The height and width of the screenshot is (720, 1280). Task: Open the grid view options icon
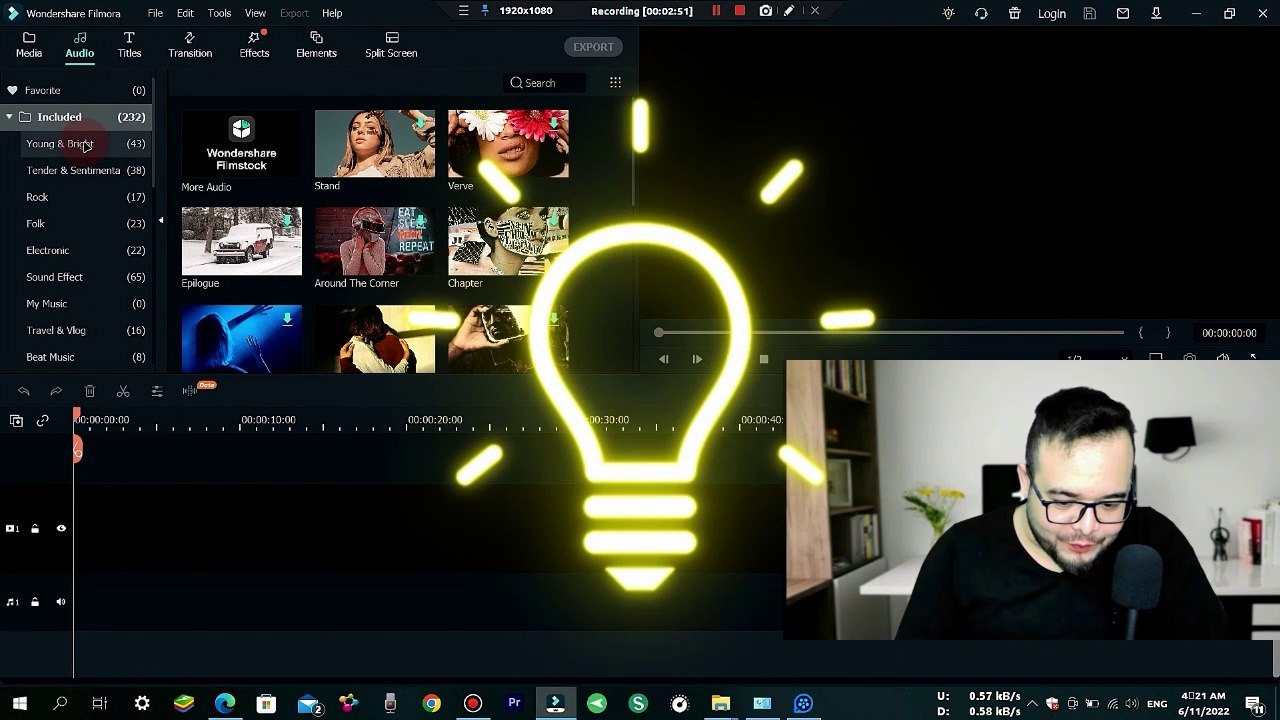coord(615,83)
